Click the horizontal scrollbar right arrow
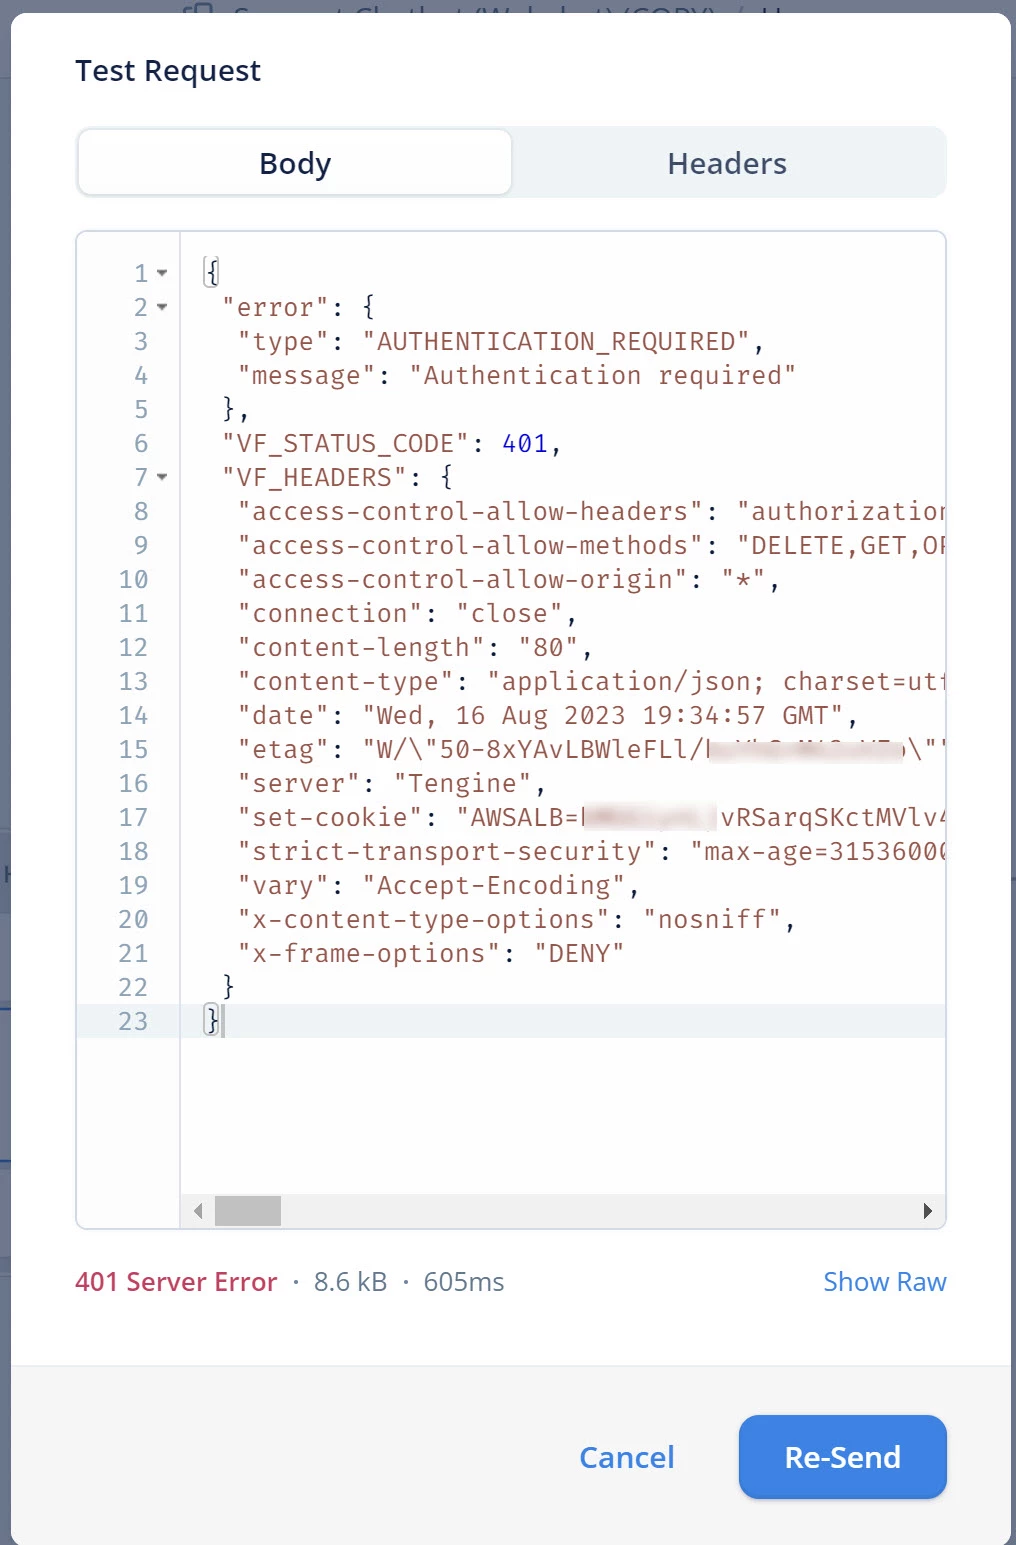Image resolution: width=1016 pixels, height=1545 pixels. tap(927, 1211)
